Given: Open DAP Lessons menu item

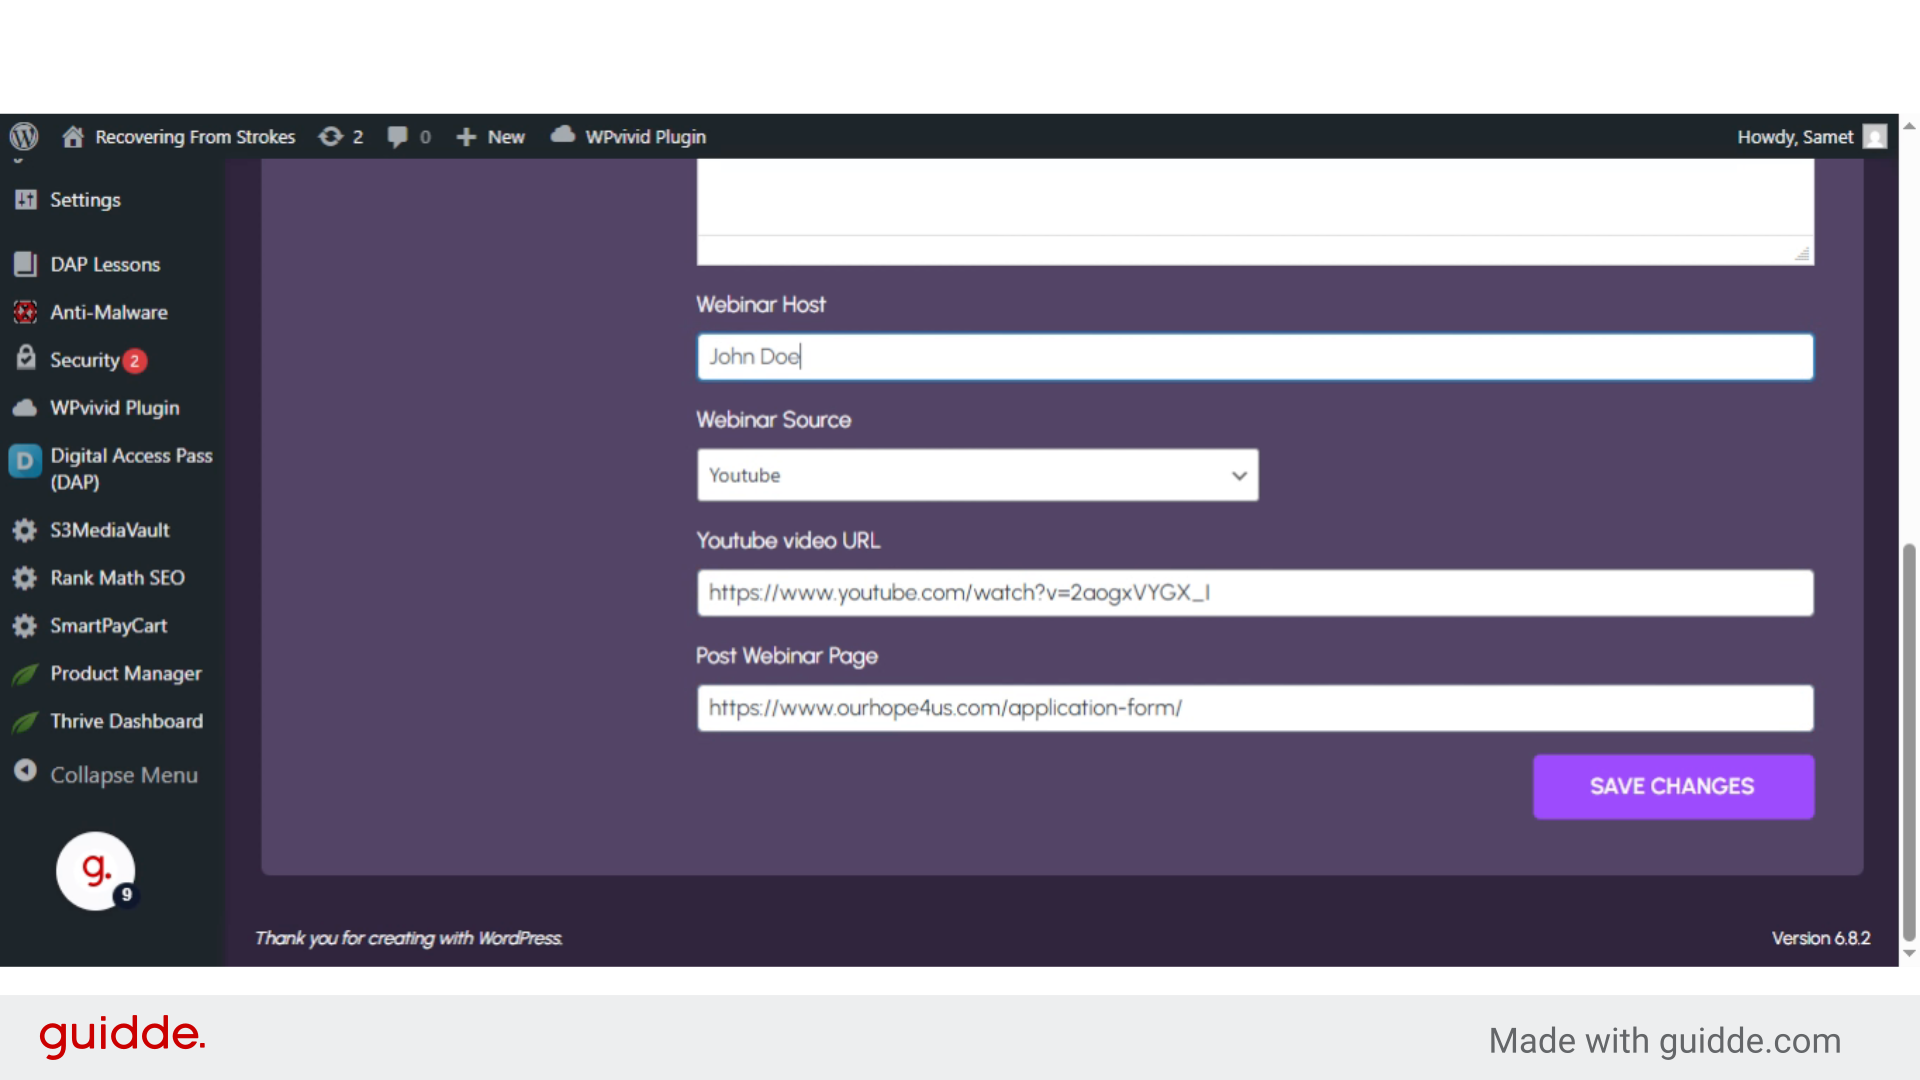Looking at the screenshot, I should (105, 265).
